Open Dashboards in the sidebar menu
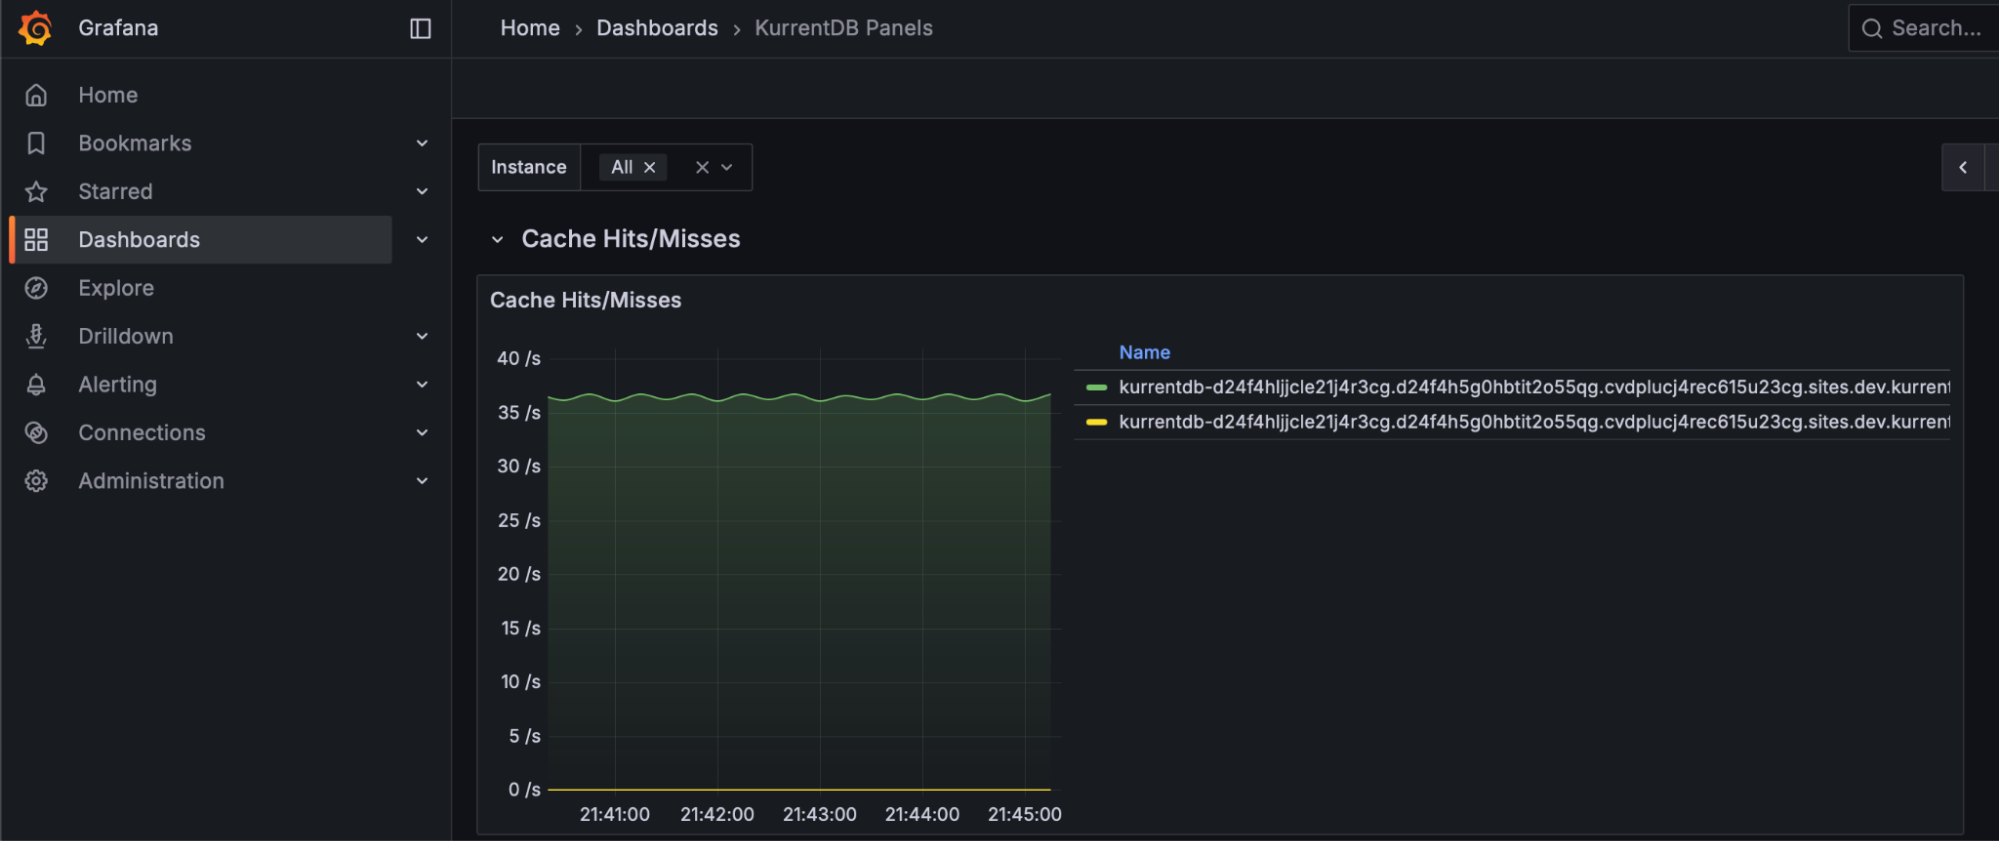Viewport: 1999px width, 842px height. 139,240
